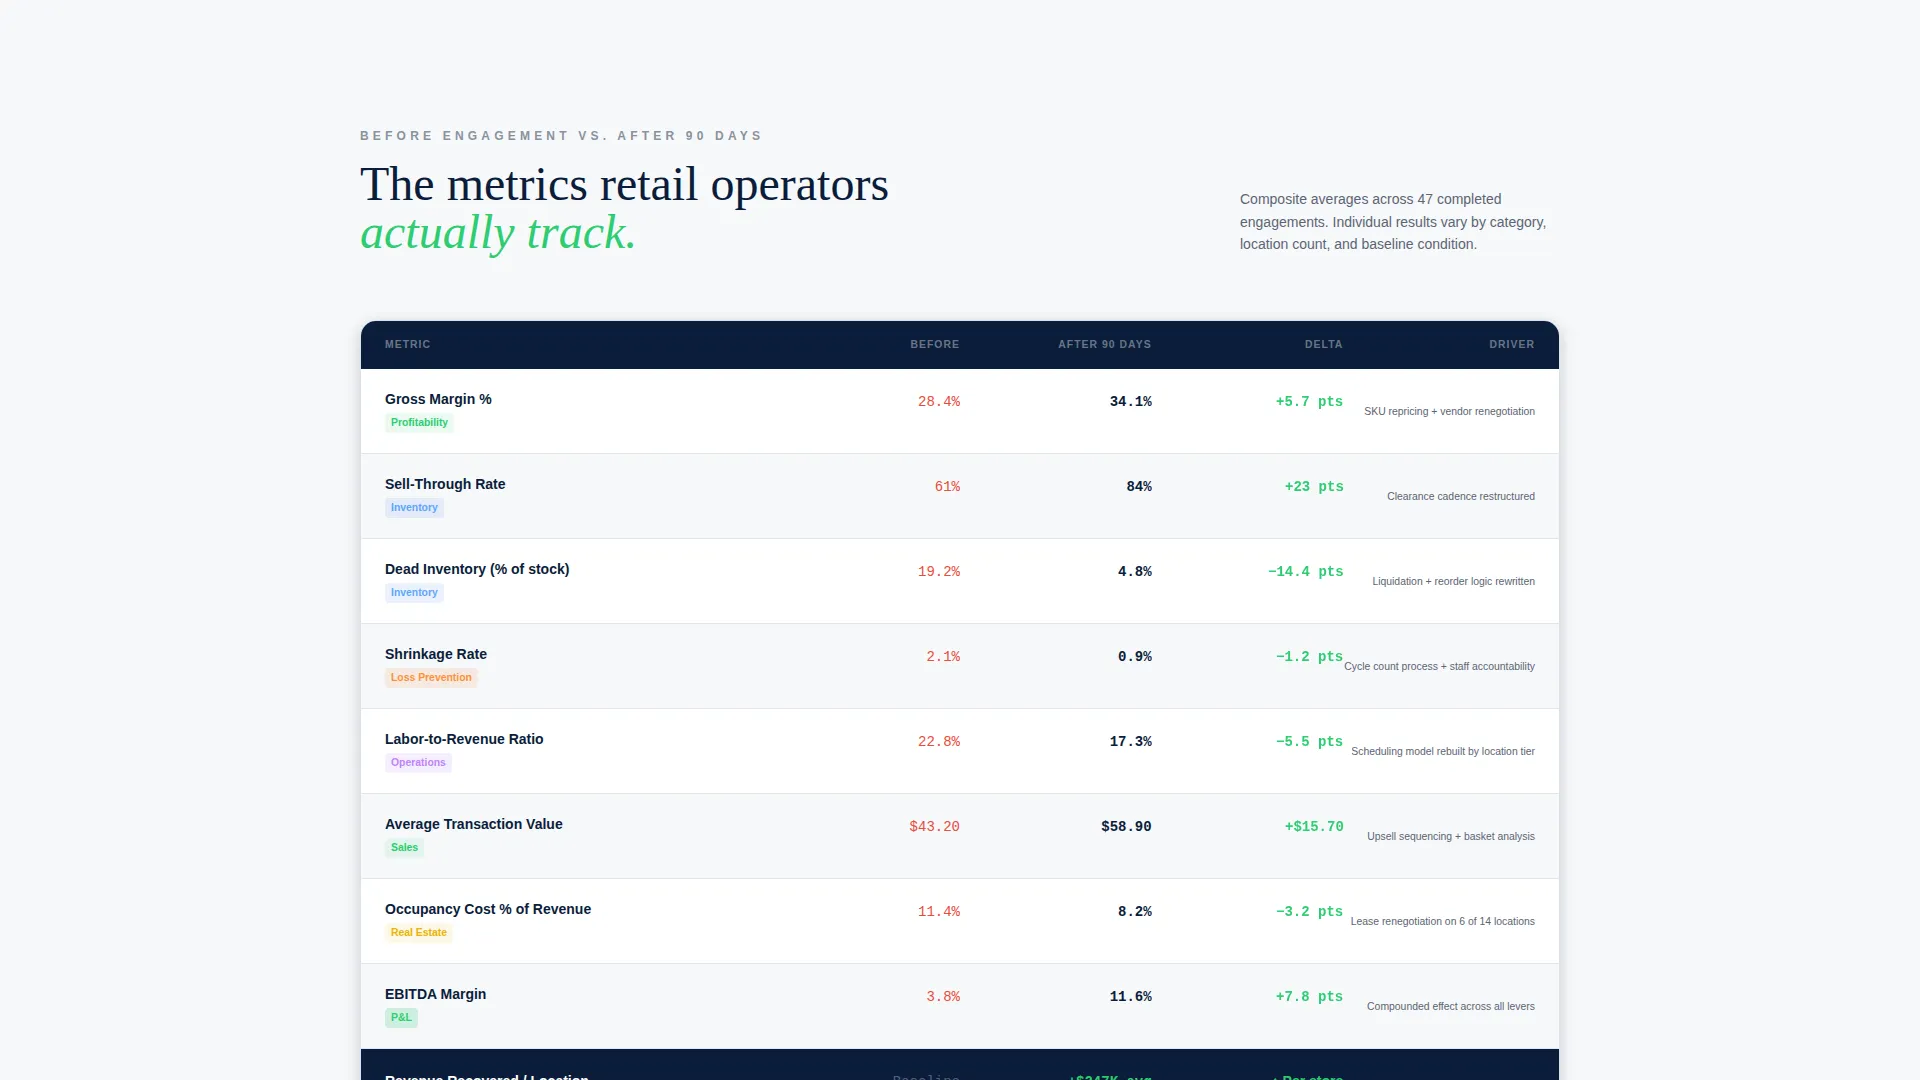Click 'Scheduling model rebuilt by location tier' text
Image resolution: width=1920 pixels, height=1080 pixels.
(x=1442, y=751)
